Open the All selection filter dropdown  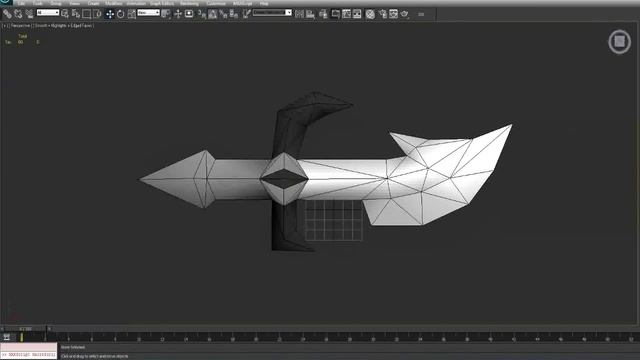(x=48, y=13)
